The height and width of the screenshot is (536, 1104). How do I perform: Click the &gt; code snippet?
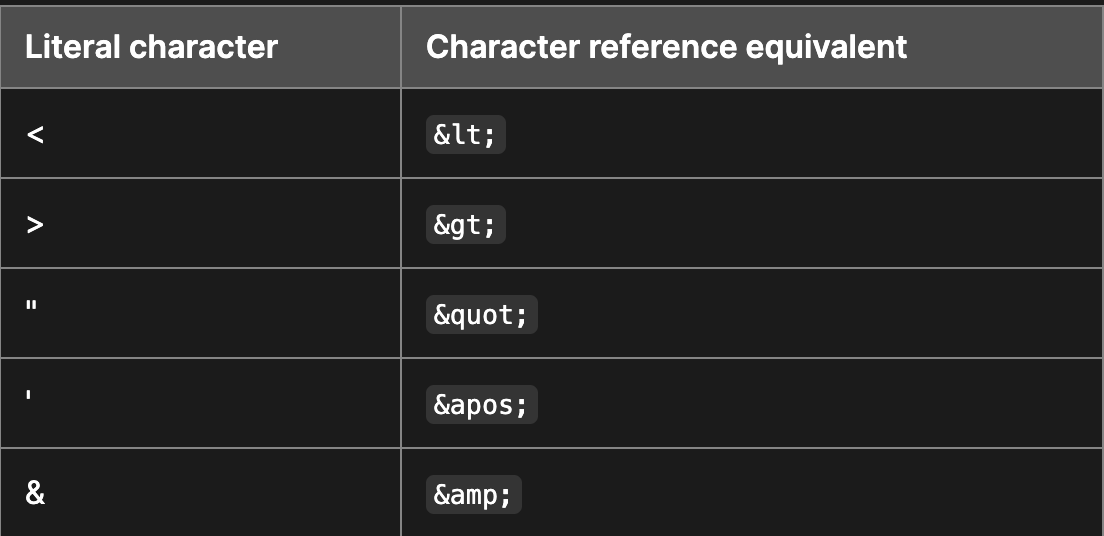coord(465,225)
